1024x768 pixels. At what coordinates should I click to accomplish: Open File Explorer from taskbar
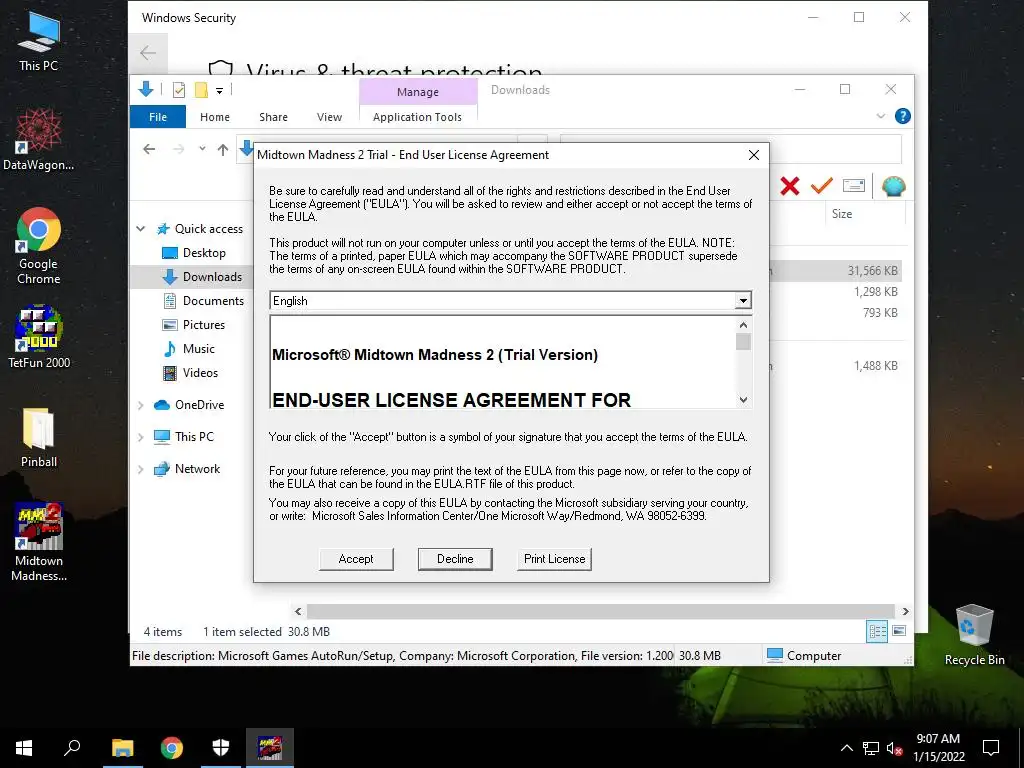(122, 748)
